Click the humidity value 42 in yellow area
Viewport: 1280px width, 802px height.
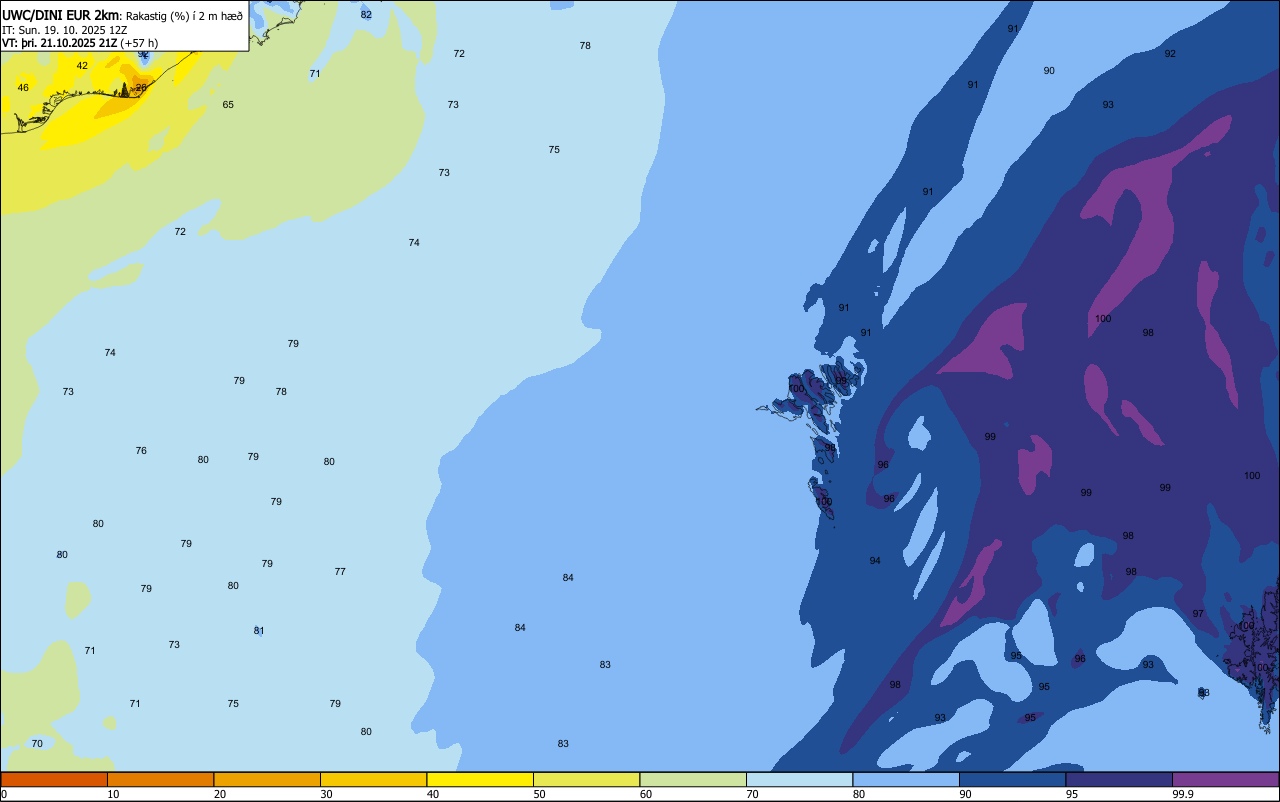82,66
